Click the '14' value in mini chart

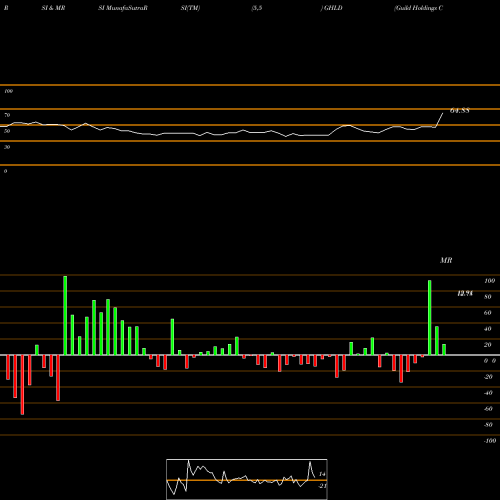coord(322,474)
